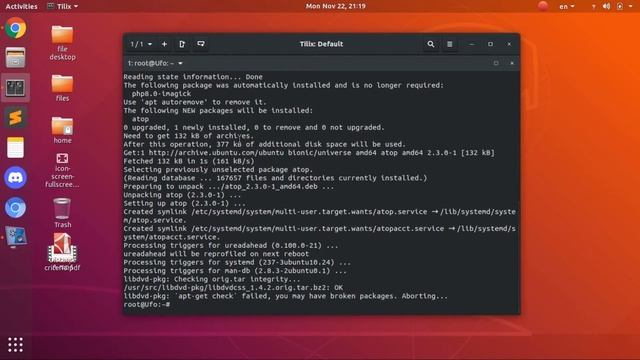
Task: Select the 'files' desktop folder
Action: (62, 88)
